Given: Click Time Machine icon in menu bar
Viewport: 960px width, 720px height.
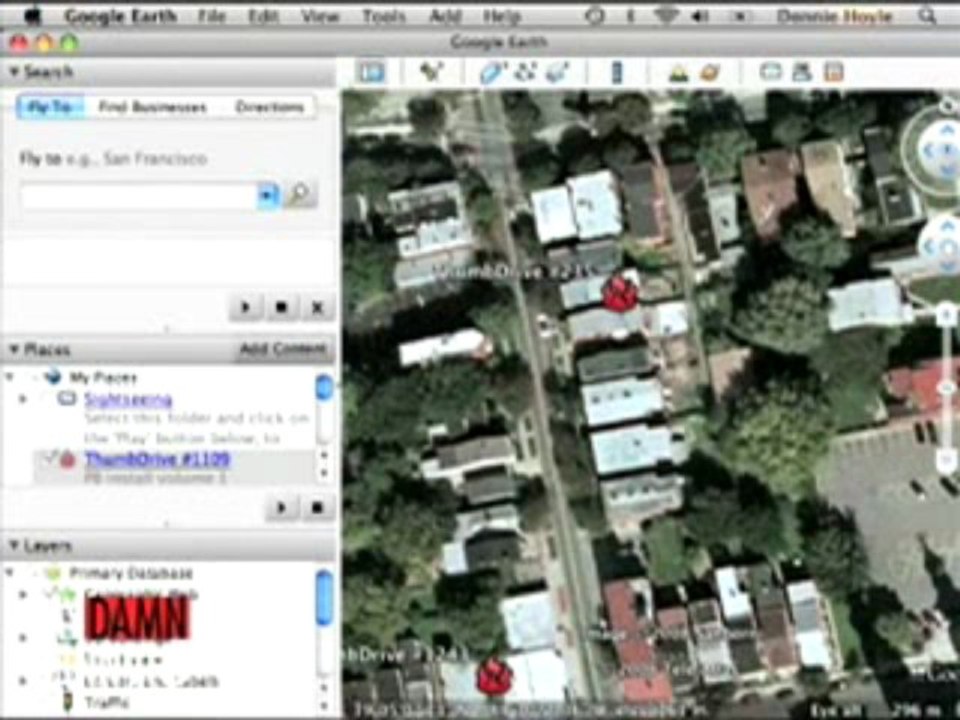Looking at the screenshot, I should 594,17.
